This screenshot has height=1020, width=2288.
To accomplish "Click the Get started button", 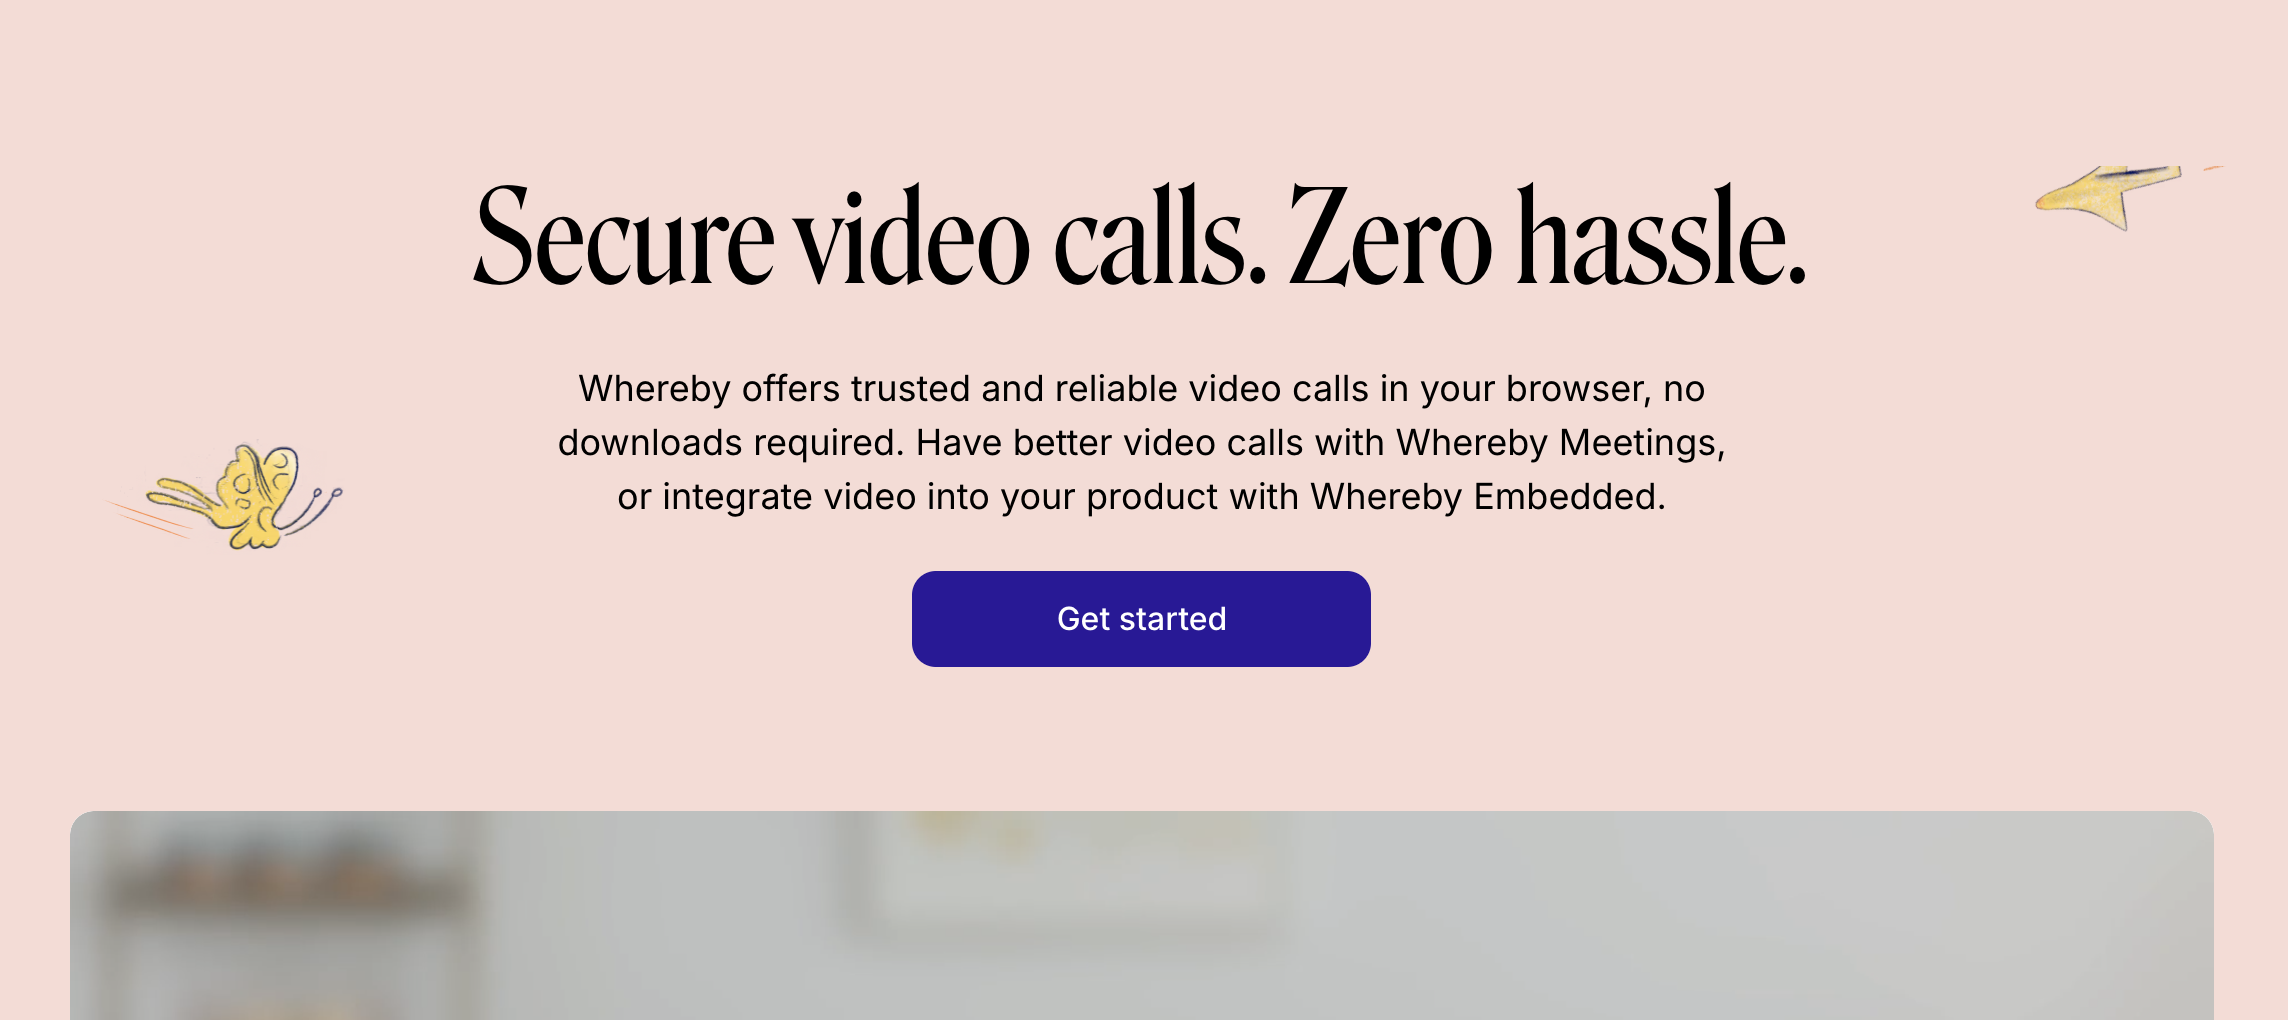I will (1141, 619).
